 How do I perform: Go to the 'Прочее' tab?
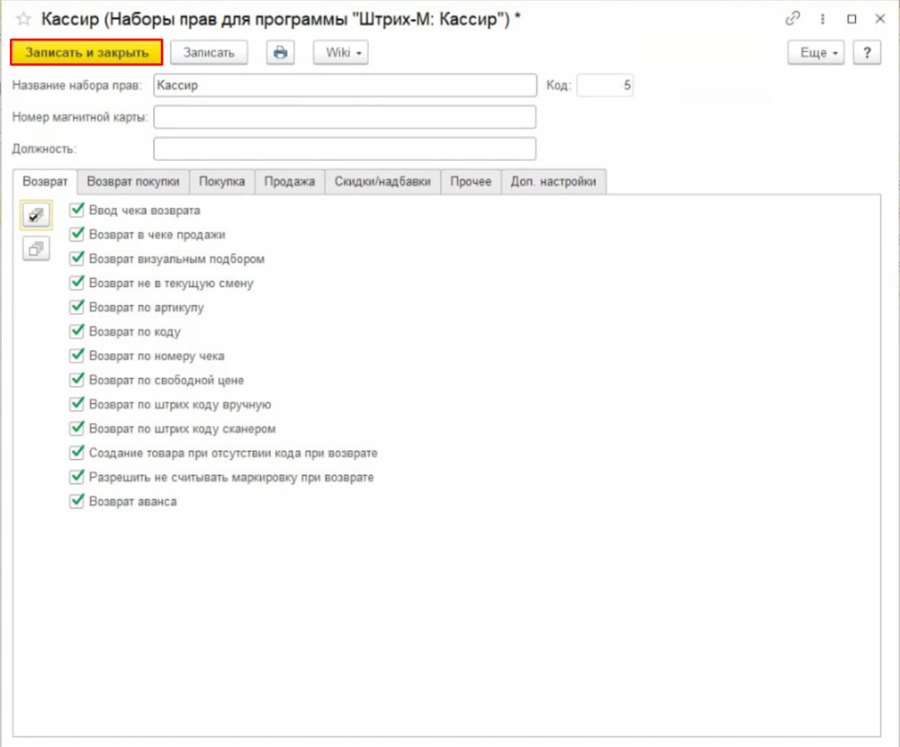[471, 181]
